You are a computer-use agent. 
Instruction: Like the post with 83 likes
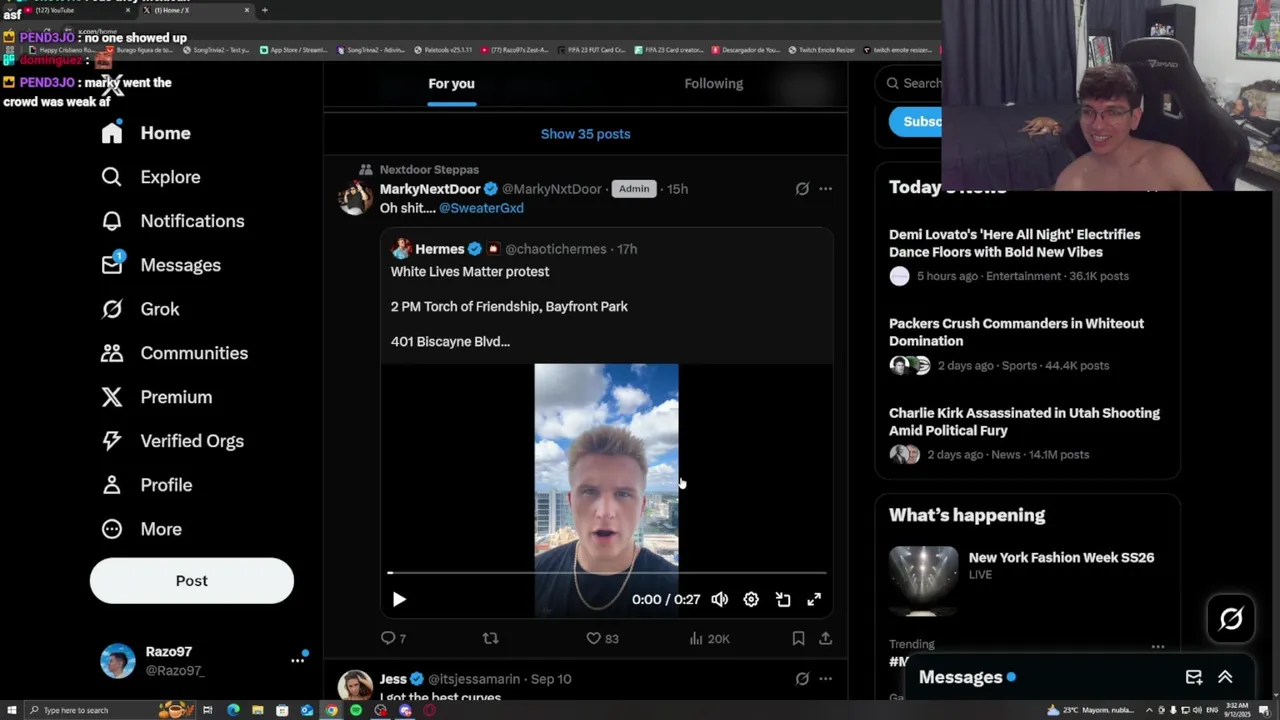point(602,638)
